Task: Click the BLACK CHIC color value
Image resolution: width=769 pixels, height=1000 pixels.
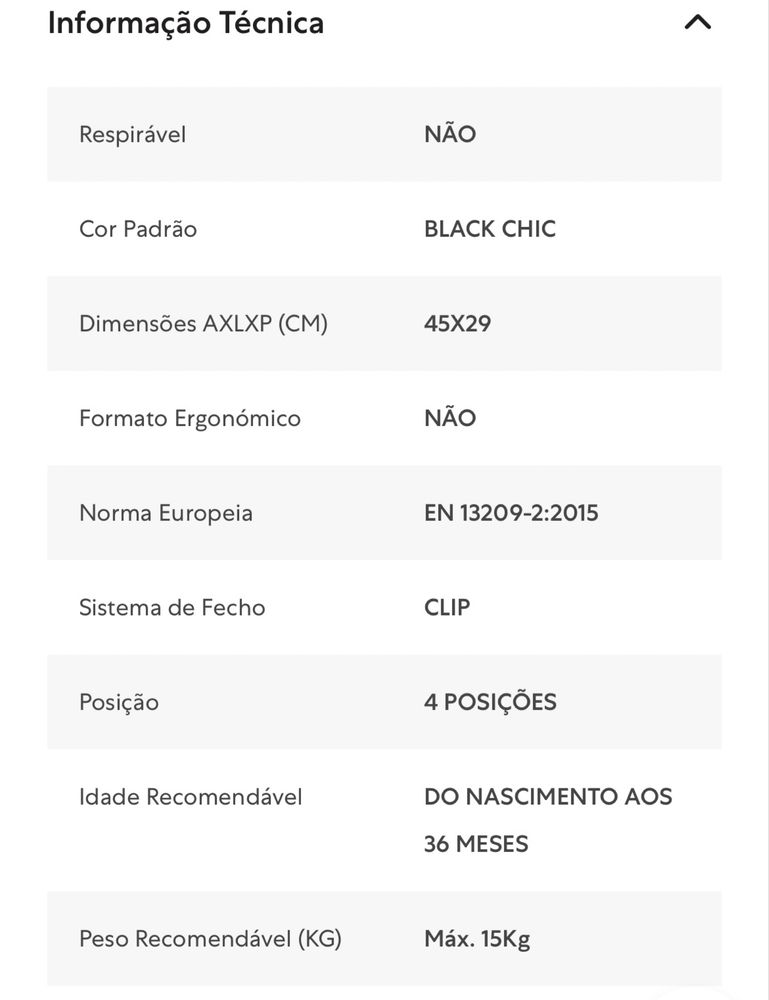Action: point(490,229)
